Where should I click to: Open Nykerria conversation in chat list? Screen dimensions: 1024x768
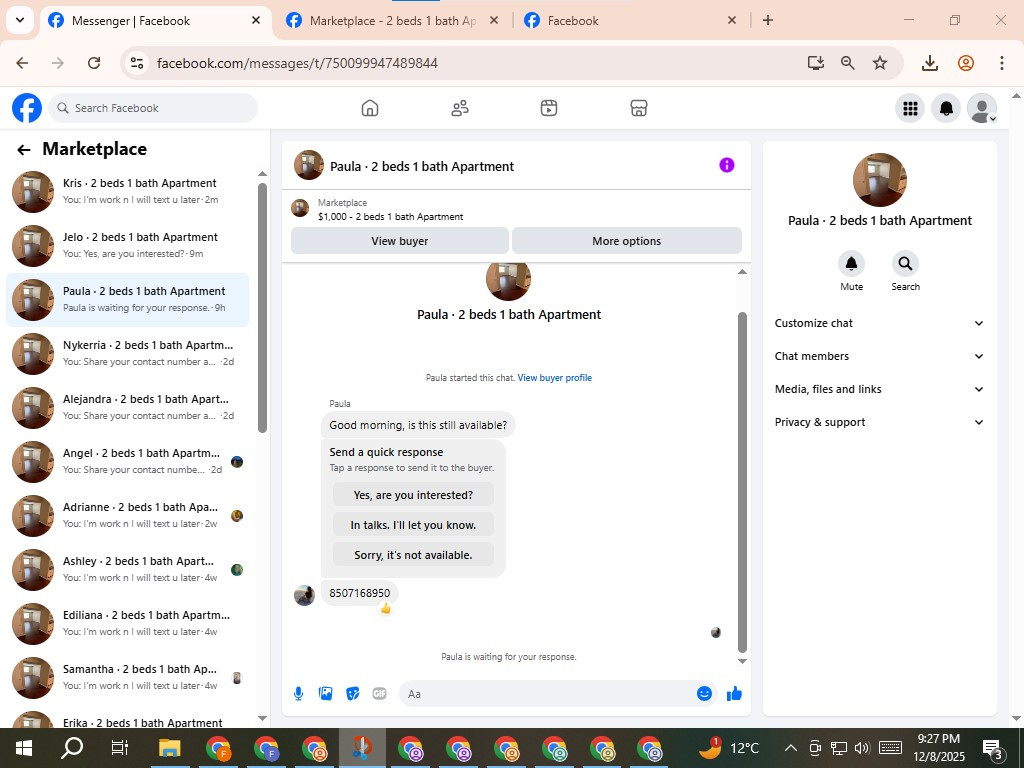(127, 353)
